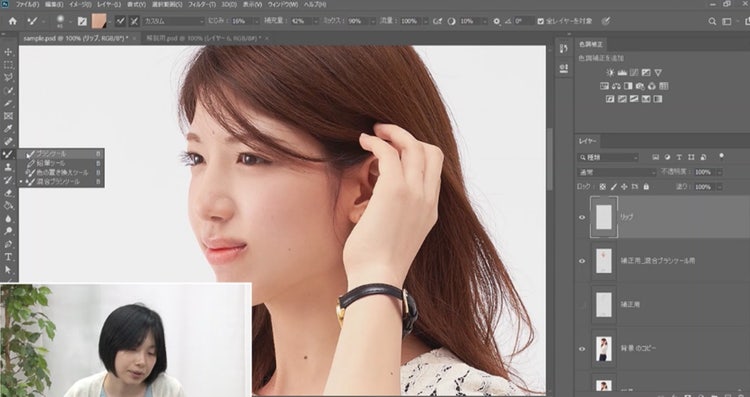Add a Color Balance adjustment
This screenshot has height=397, width=750.
(x=616, y=86)
